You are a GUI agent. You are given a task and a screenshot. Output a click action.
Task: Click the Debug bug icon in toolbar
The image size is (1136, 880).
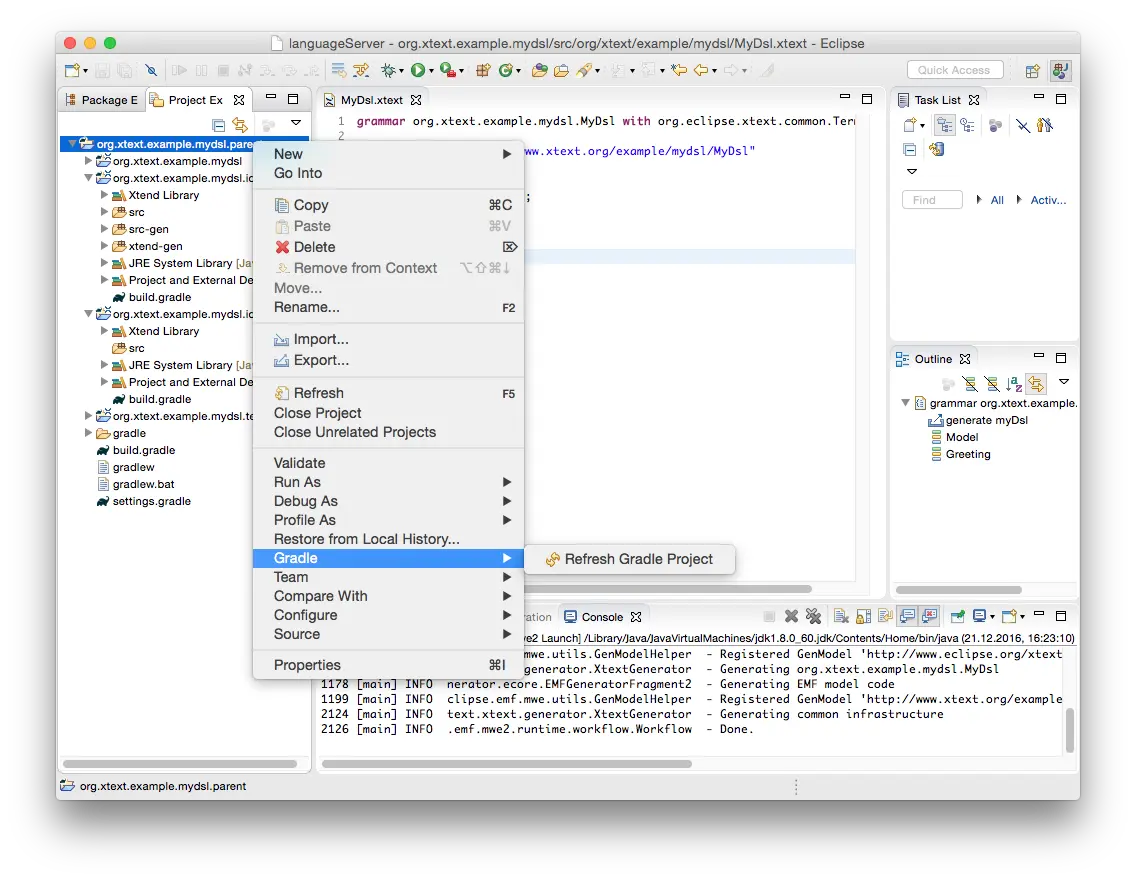pos(389,70)
